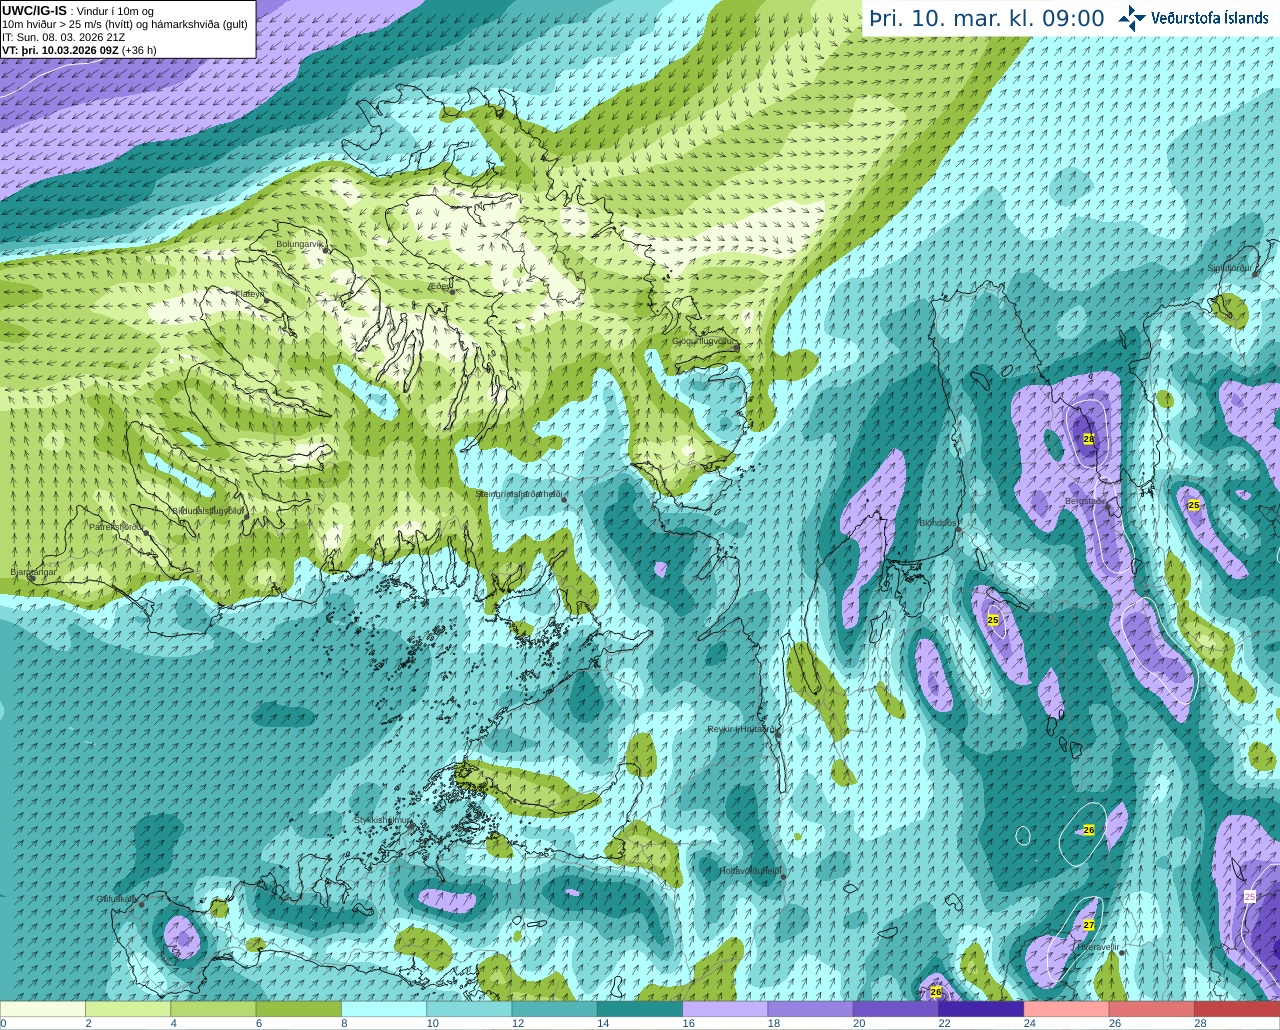Click the legend scale number 16

click(689, 1023)
